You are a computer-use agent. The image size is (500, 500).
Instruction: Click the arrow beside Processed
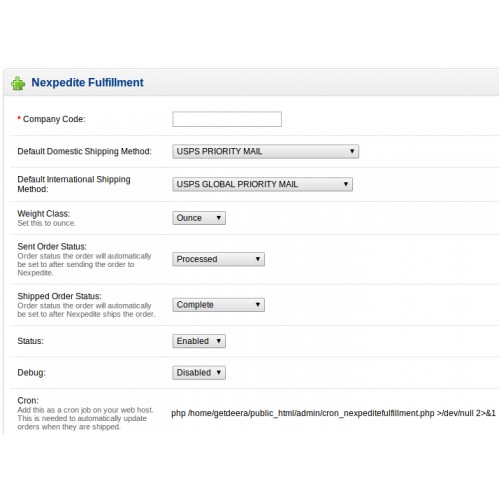click(x=258, y=259)
